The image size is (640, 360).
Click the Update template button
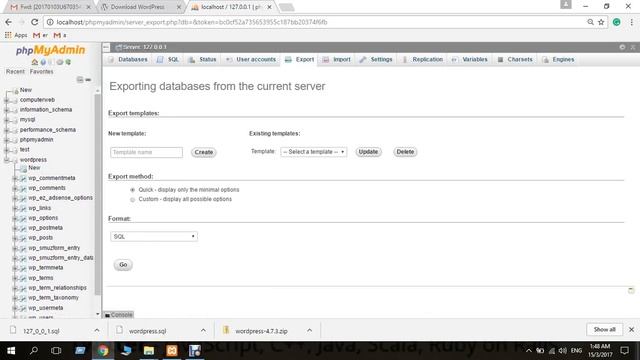[x=368, y=152]
